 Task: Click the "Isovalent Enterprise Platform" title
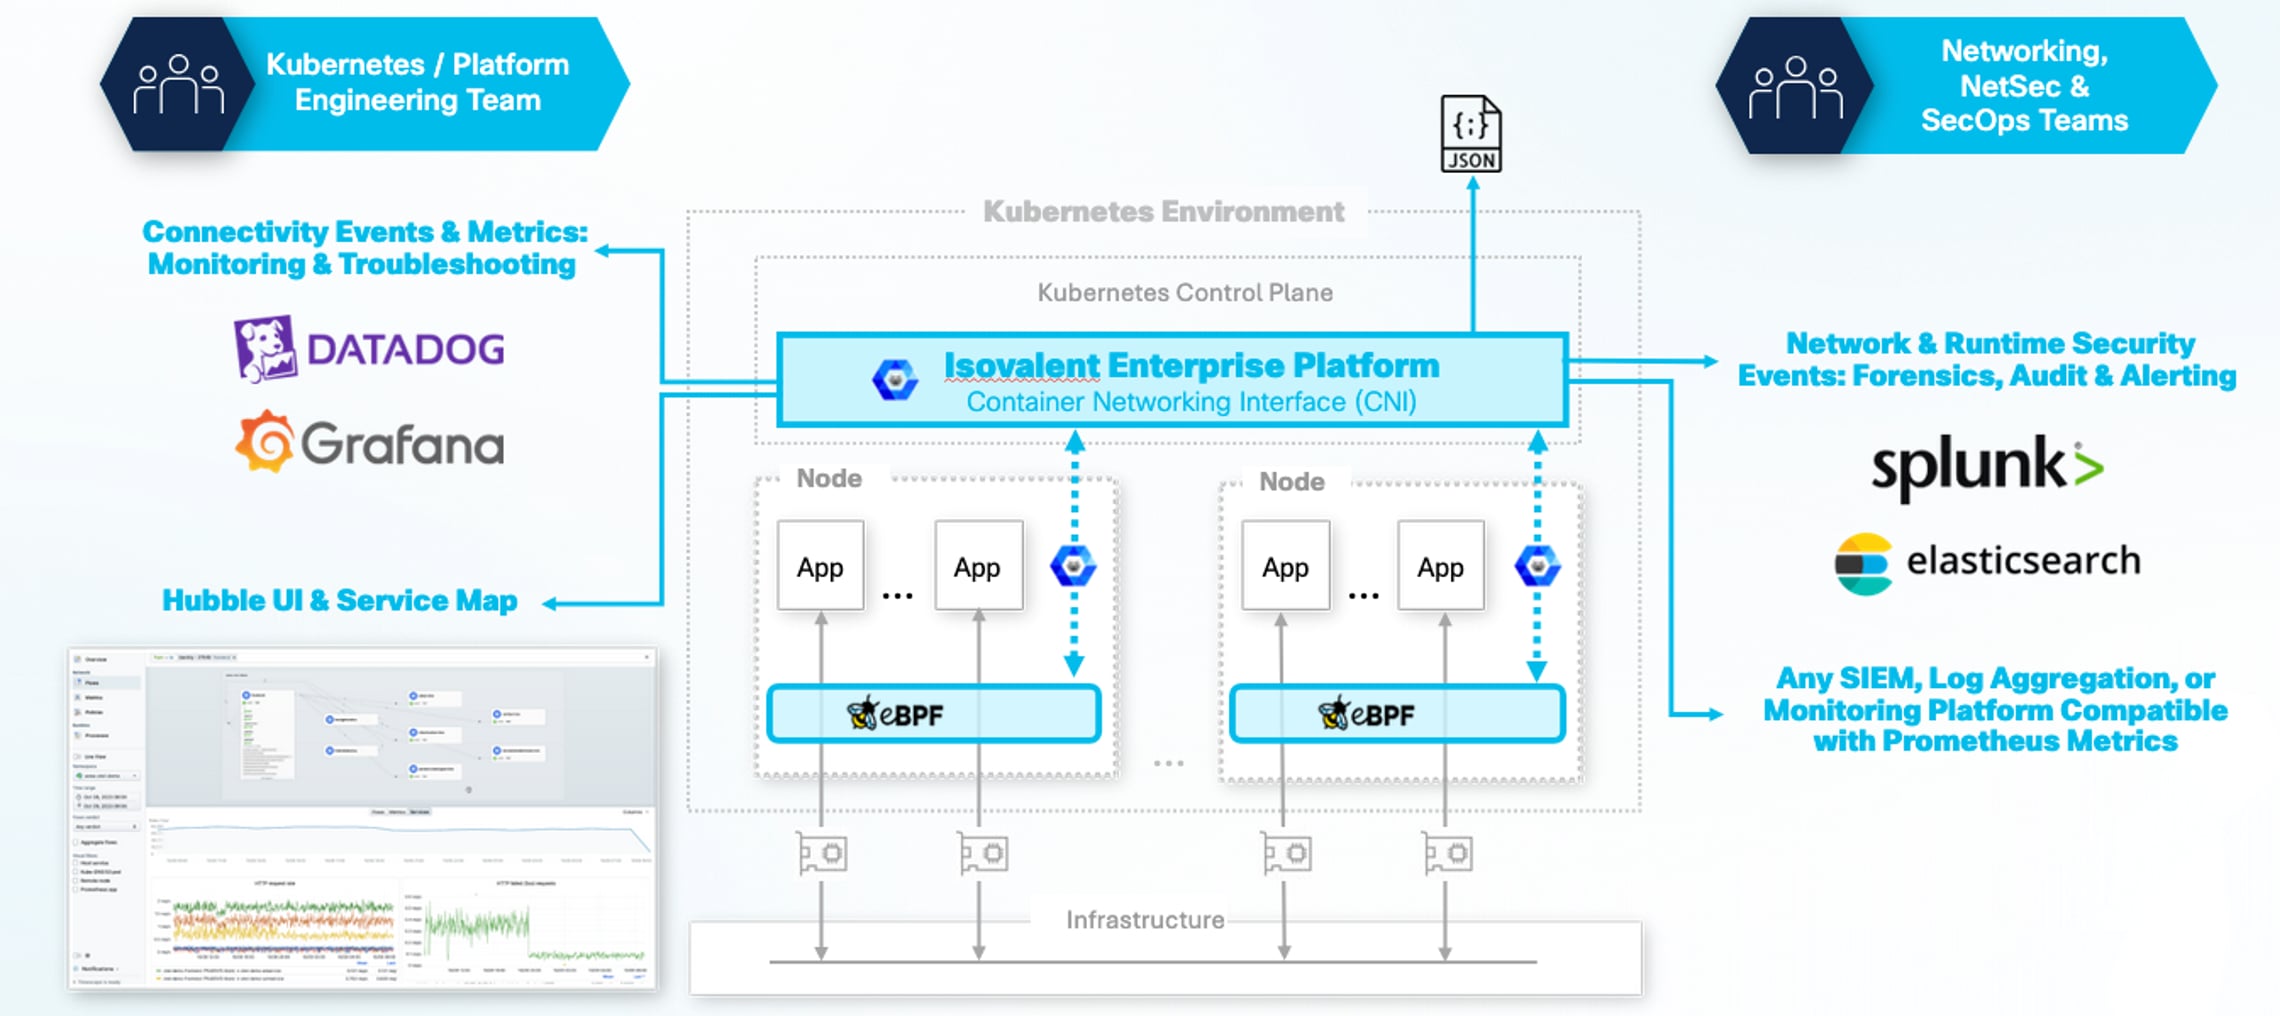click(x=1191, y=365)
